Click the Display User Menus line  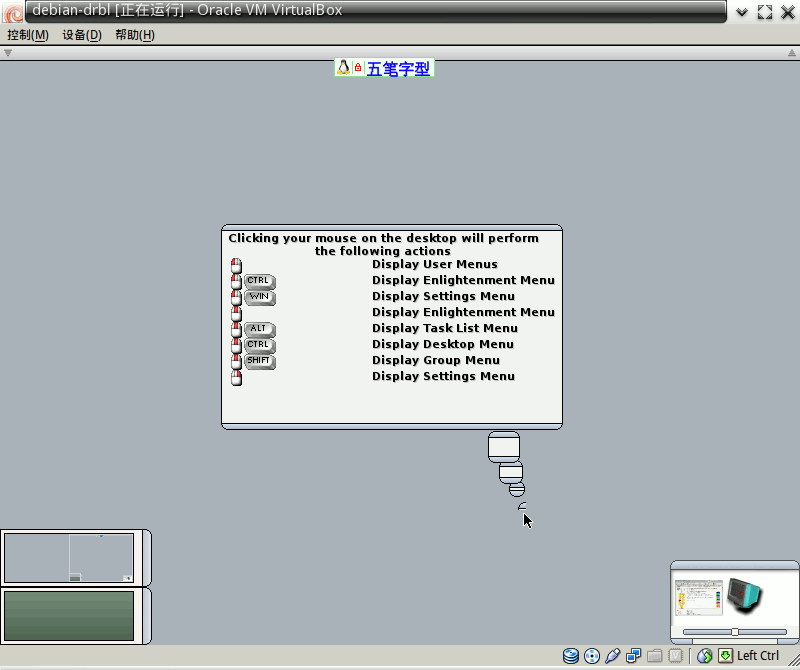[x=435, y=264]
